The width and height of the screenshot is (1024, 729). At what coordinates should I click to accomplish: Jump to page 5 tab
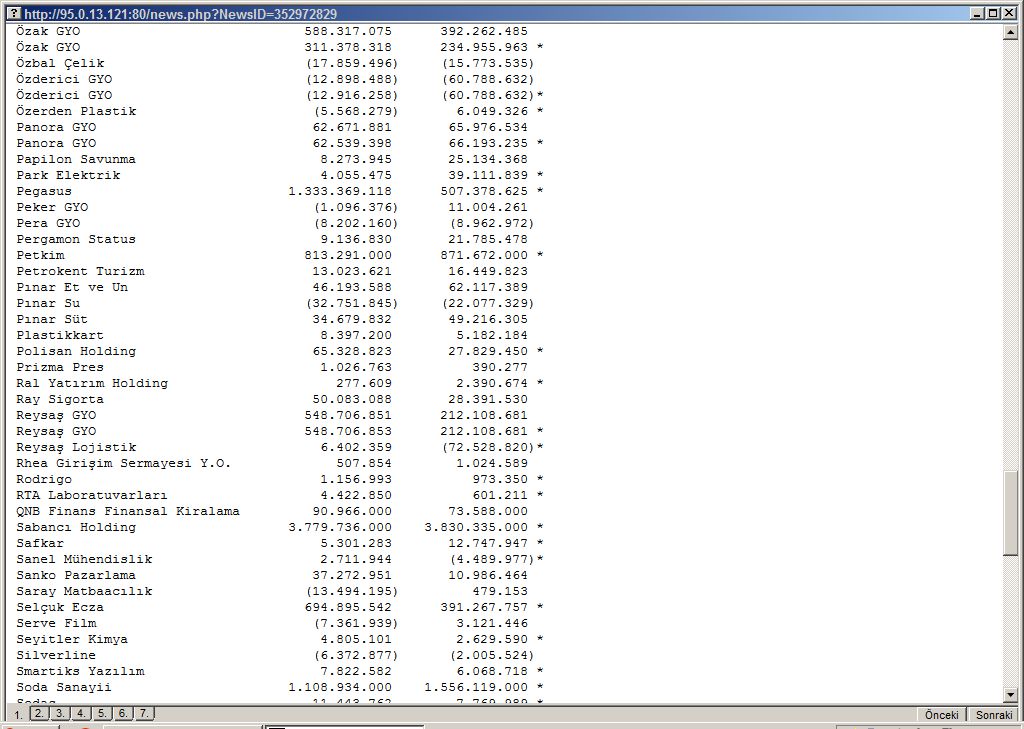(102, 713)
